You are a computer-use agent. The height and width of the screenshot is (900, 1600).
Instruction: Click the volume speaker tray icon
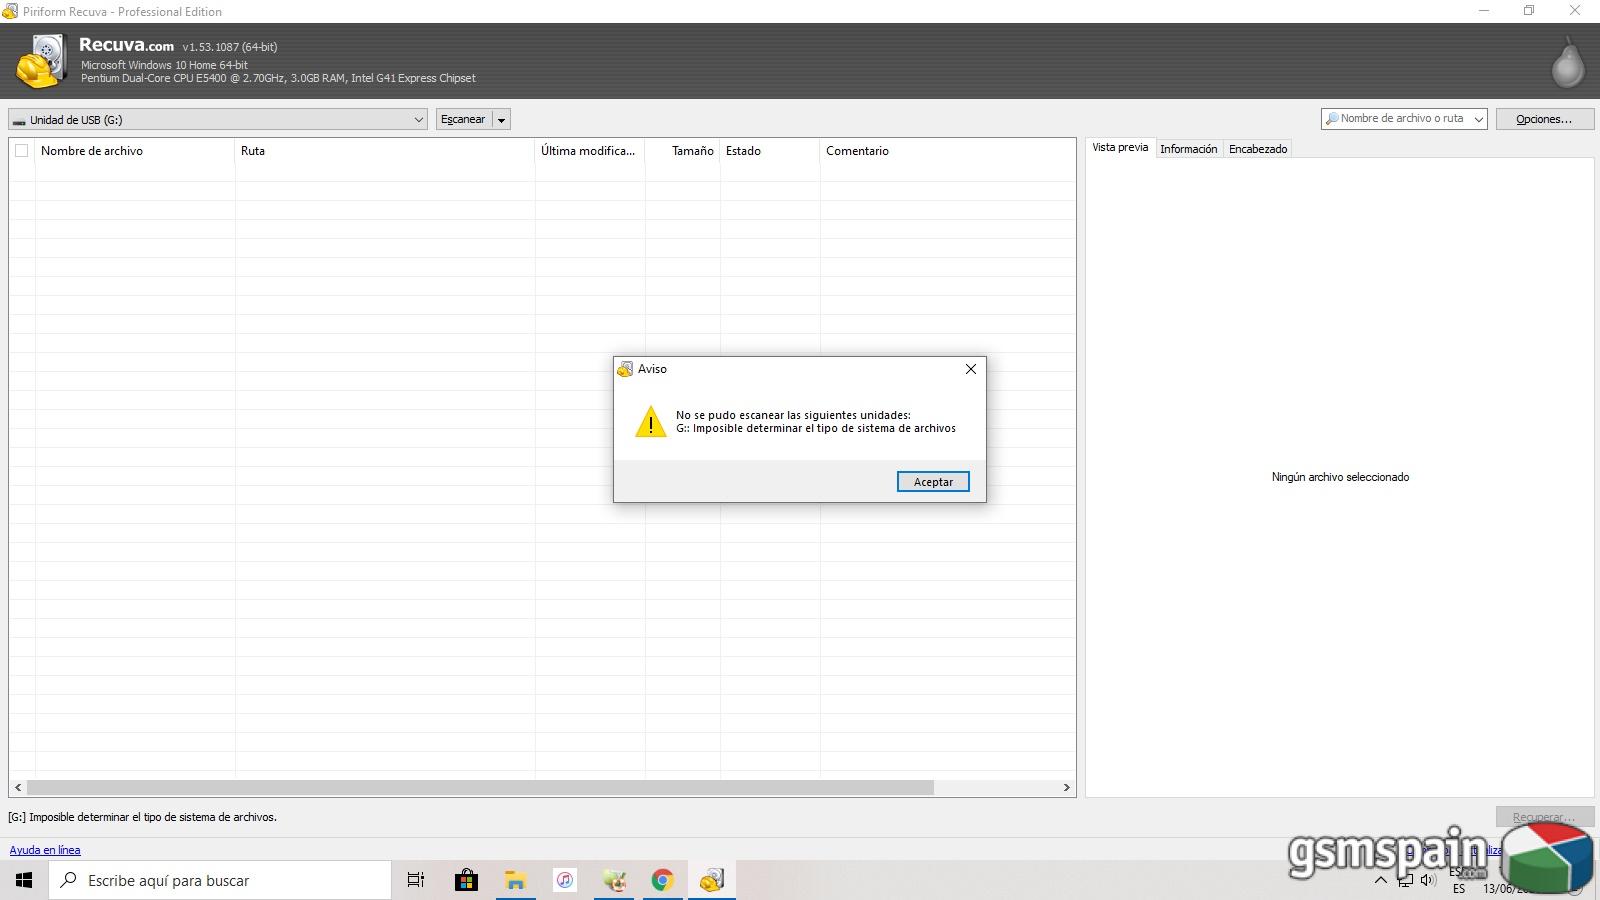(1428, 880)
